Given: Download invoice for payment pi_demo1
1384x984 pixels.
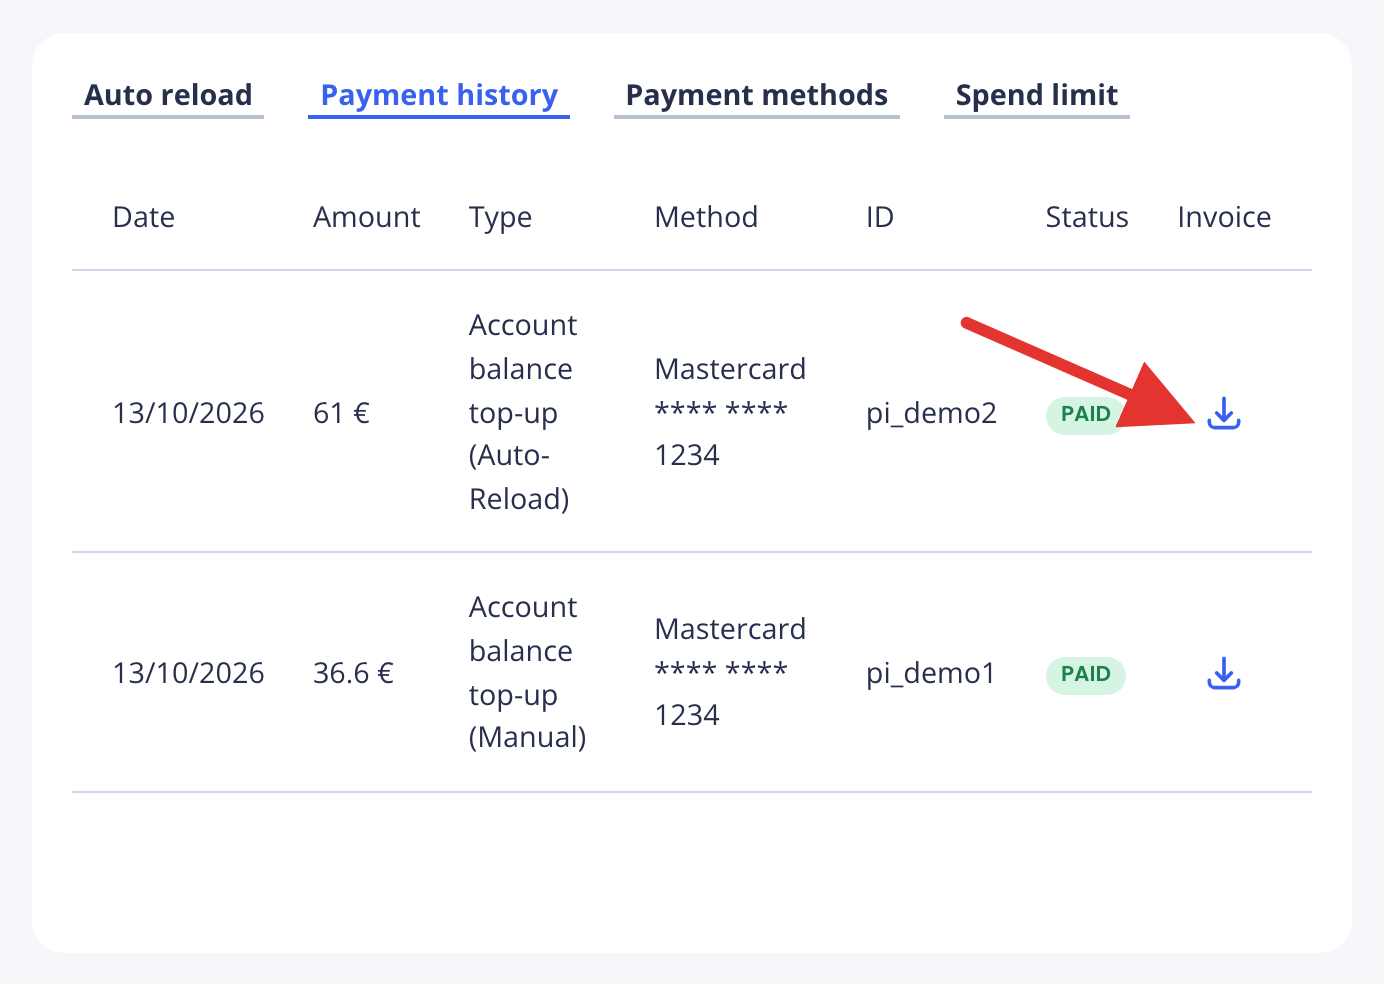Looking at the screenshot, I should [x=1224, y=673].
